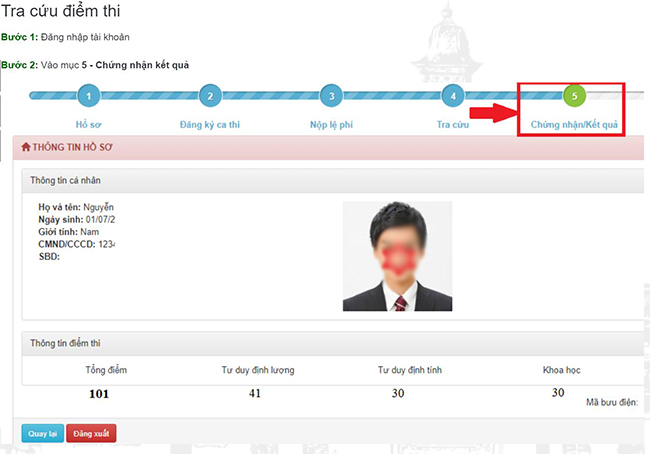Screen dimensions: 650x454
Task: Click the Tư duy định lượng score 41
Action: pos(256,393)
